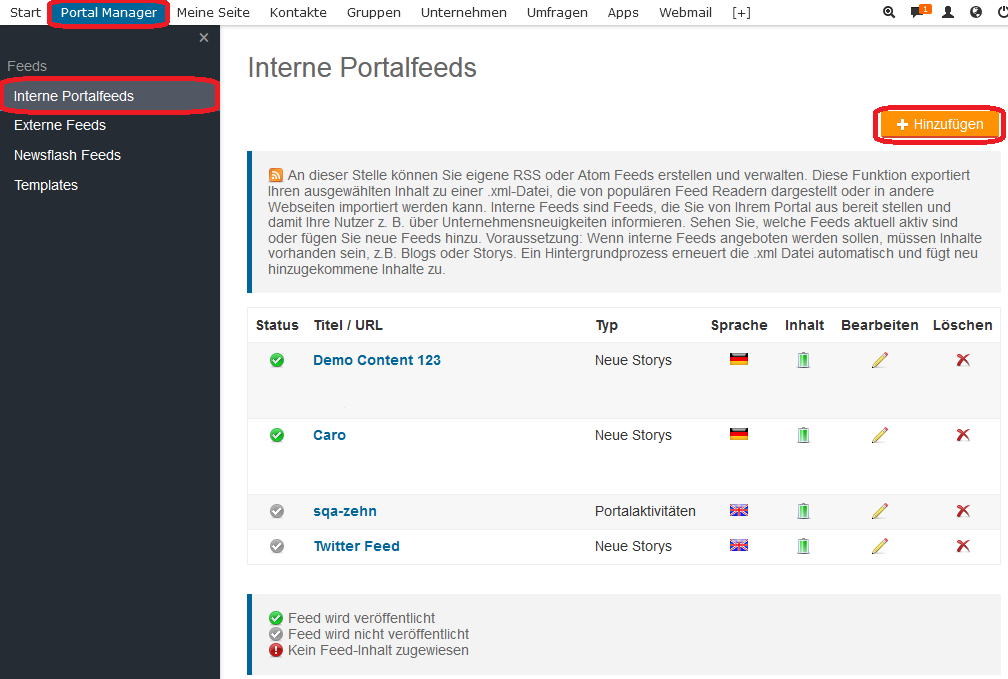Open Kontakte in top navigation
Viewport: 1008px width, 679px height.
(298, 12)
